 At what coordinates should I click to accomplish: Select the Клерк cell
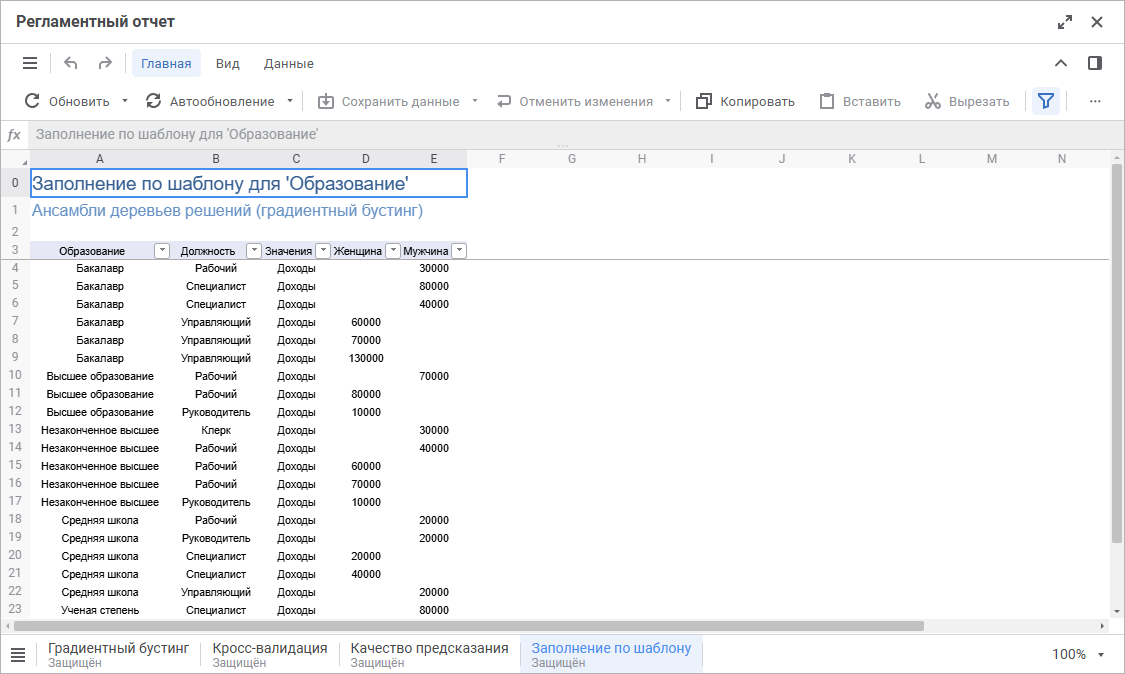216,430
